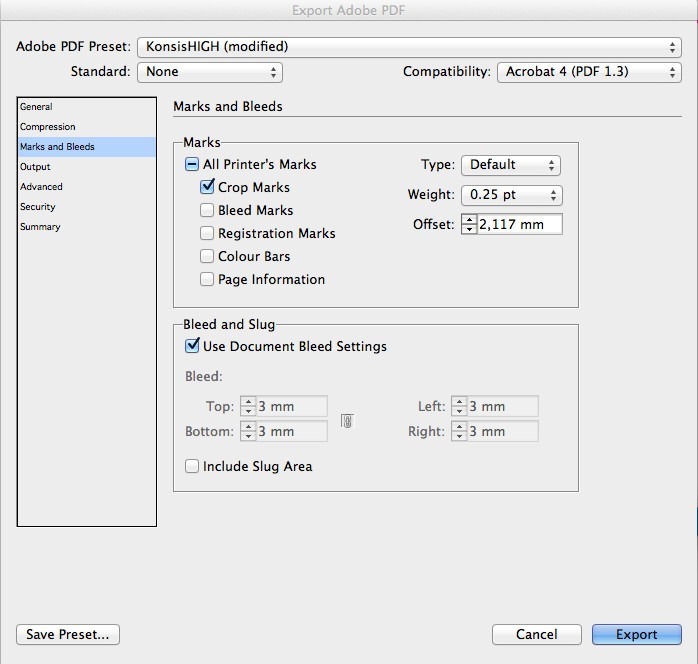View the Summary section

87,227
